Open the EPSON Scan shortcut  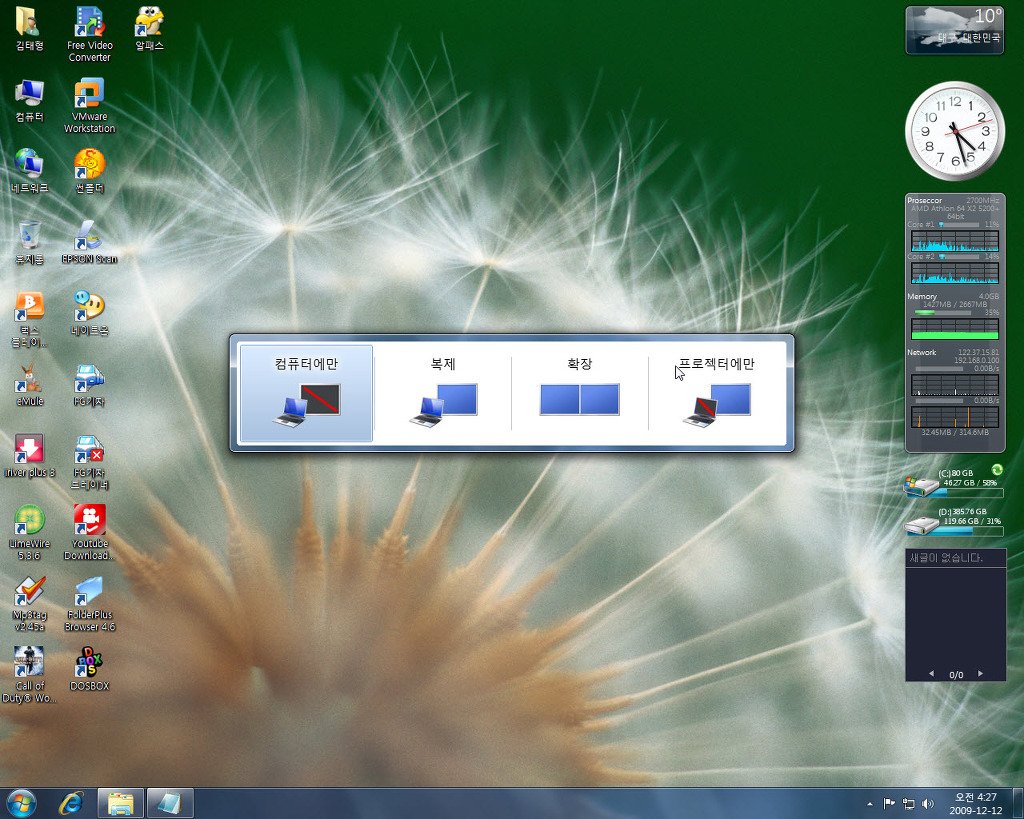(89, 236)
